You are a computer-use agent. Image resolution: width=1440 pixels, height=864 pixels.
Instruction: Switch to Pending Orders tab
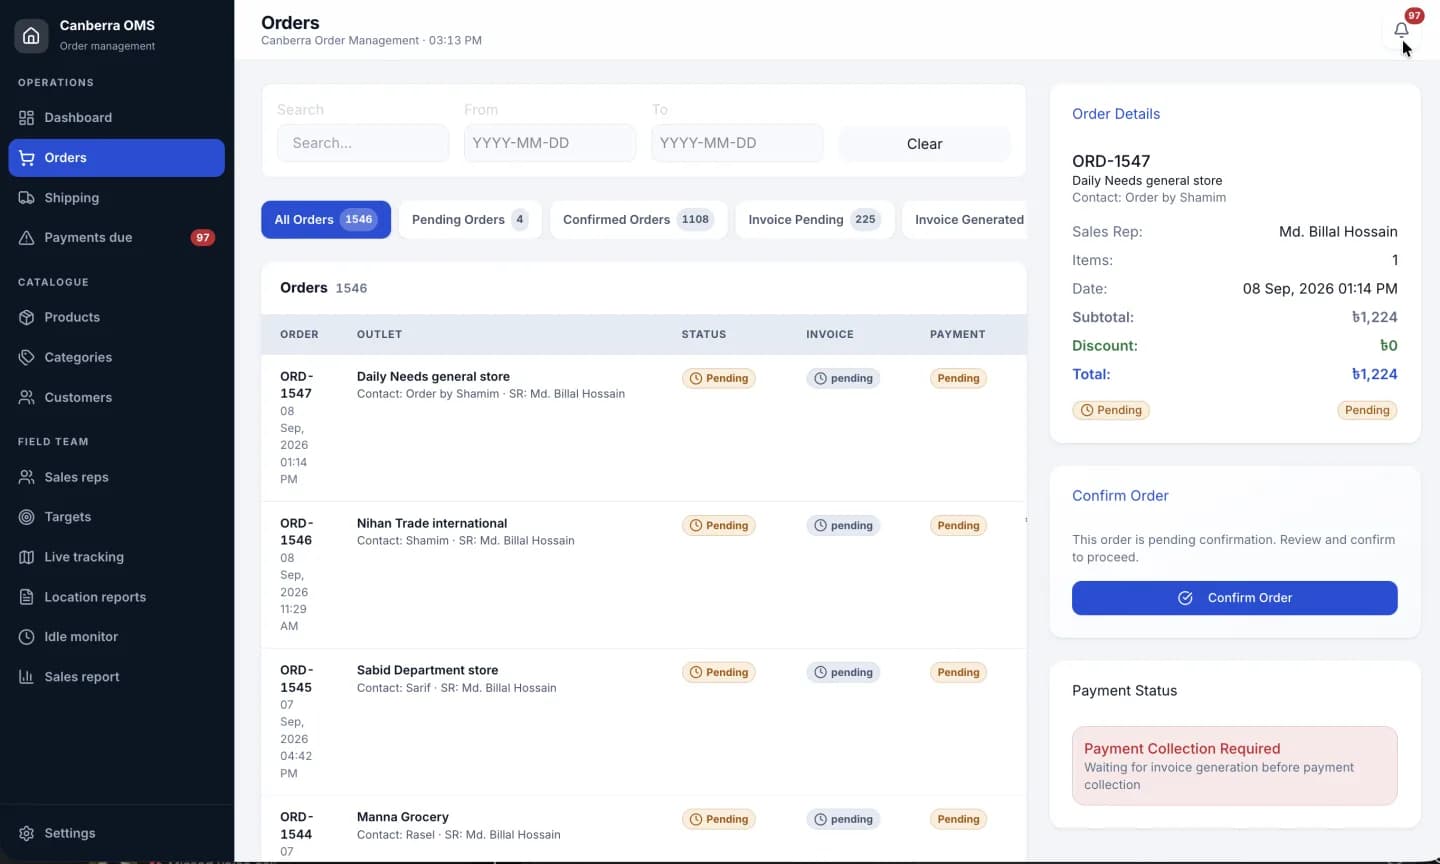470,220
